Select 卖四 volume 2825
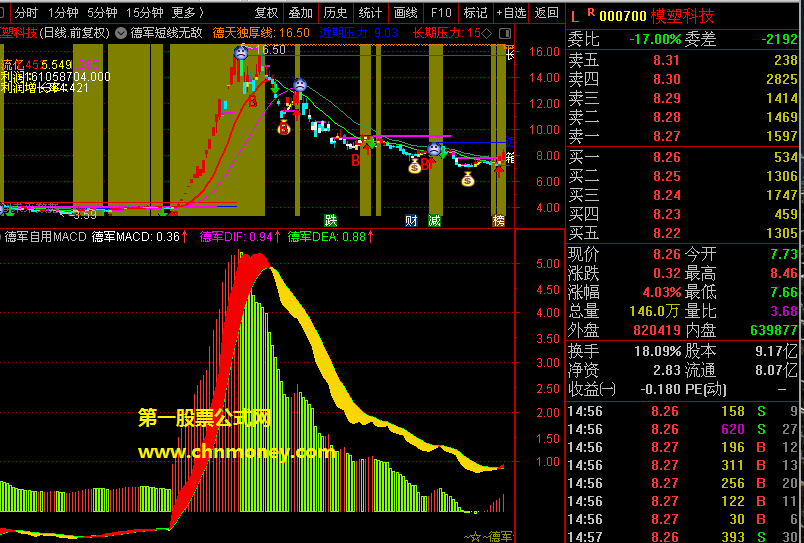 point(782,79)
